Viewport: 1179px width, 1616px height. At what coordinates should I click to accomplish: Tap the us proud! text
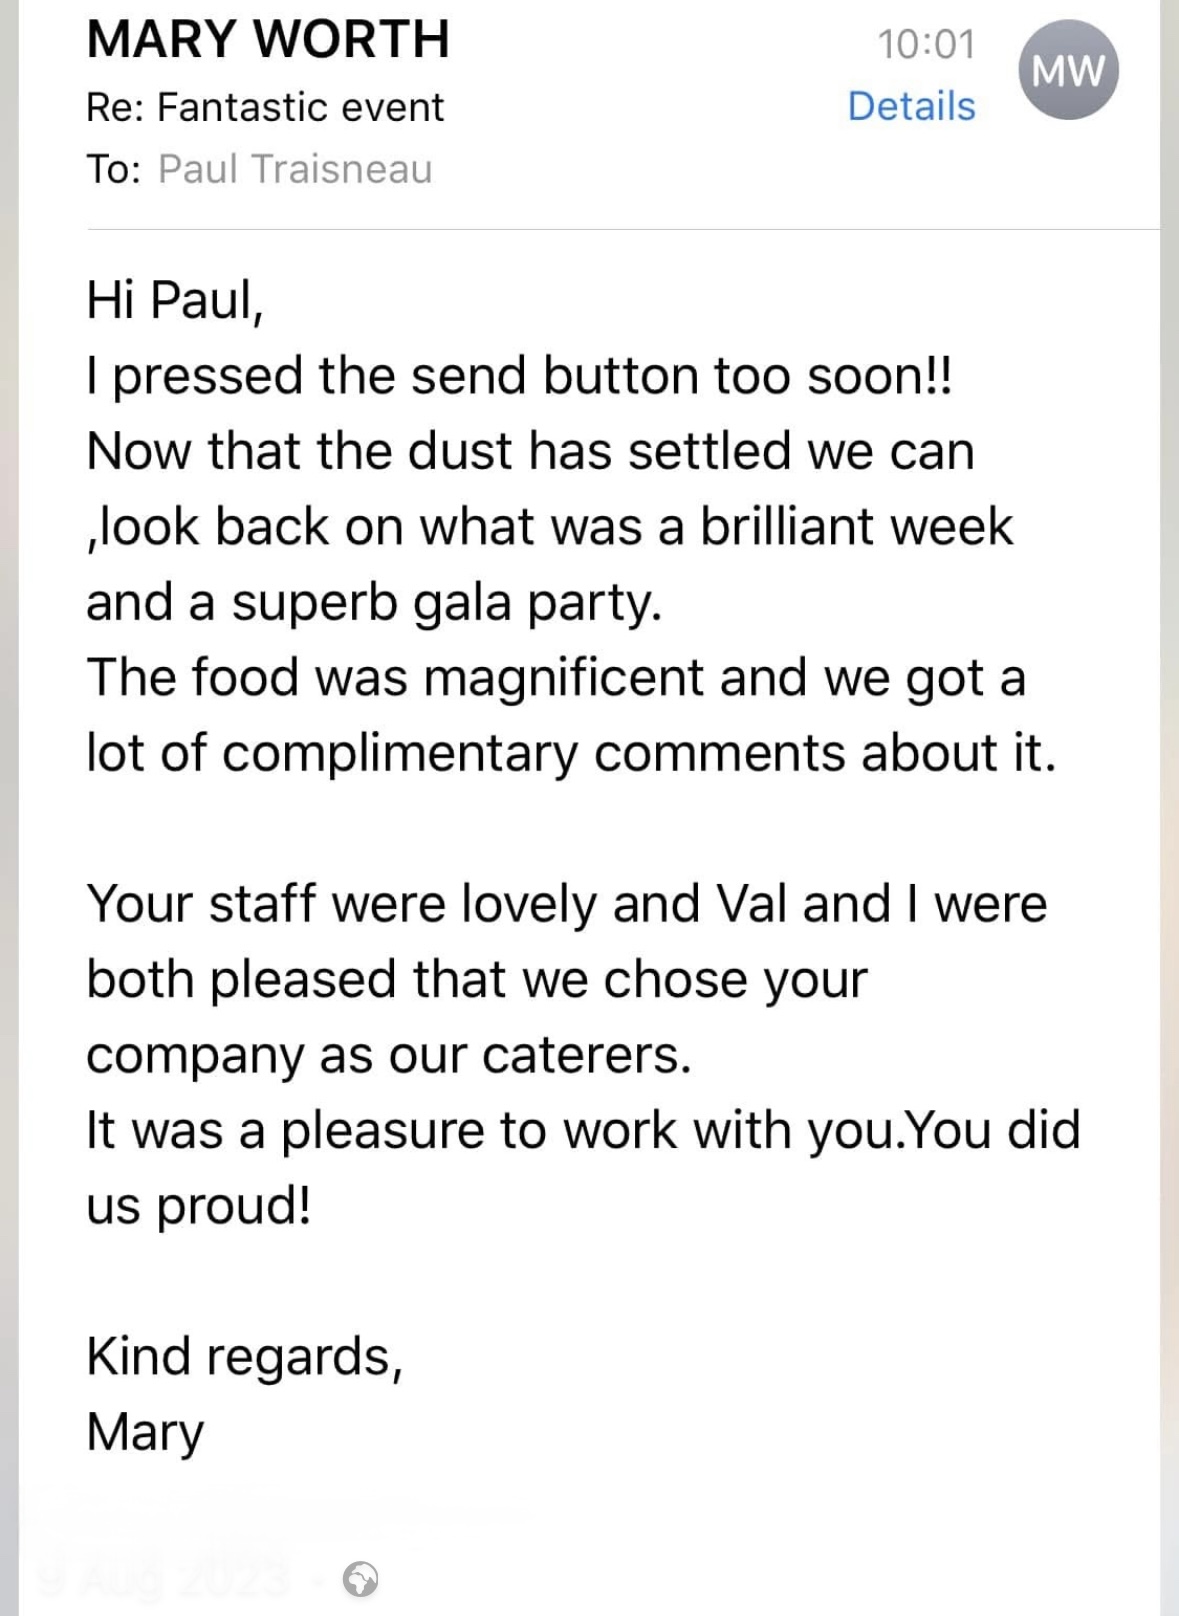click(x=199, y=1206)
